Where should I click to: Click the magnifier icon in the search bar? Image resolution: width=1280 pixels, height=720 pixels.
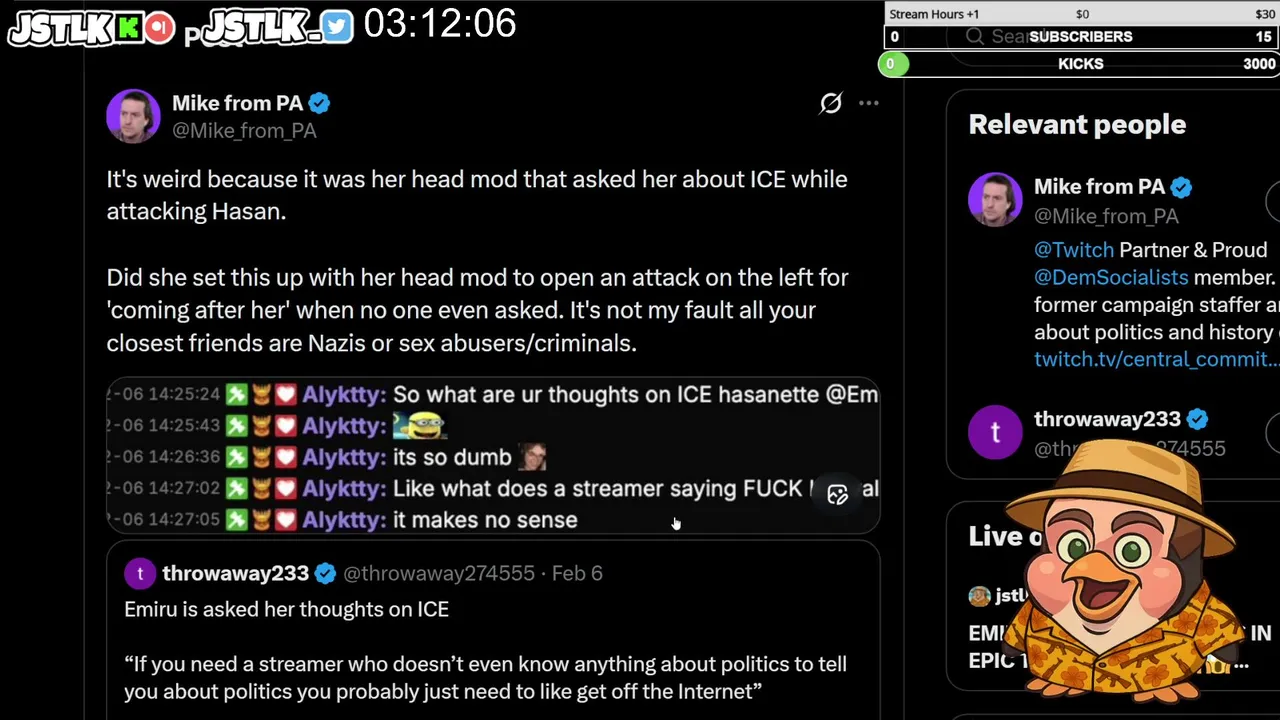[975, 37]
